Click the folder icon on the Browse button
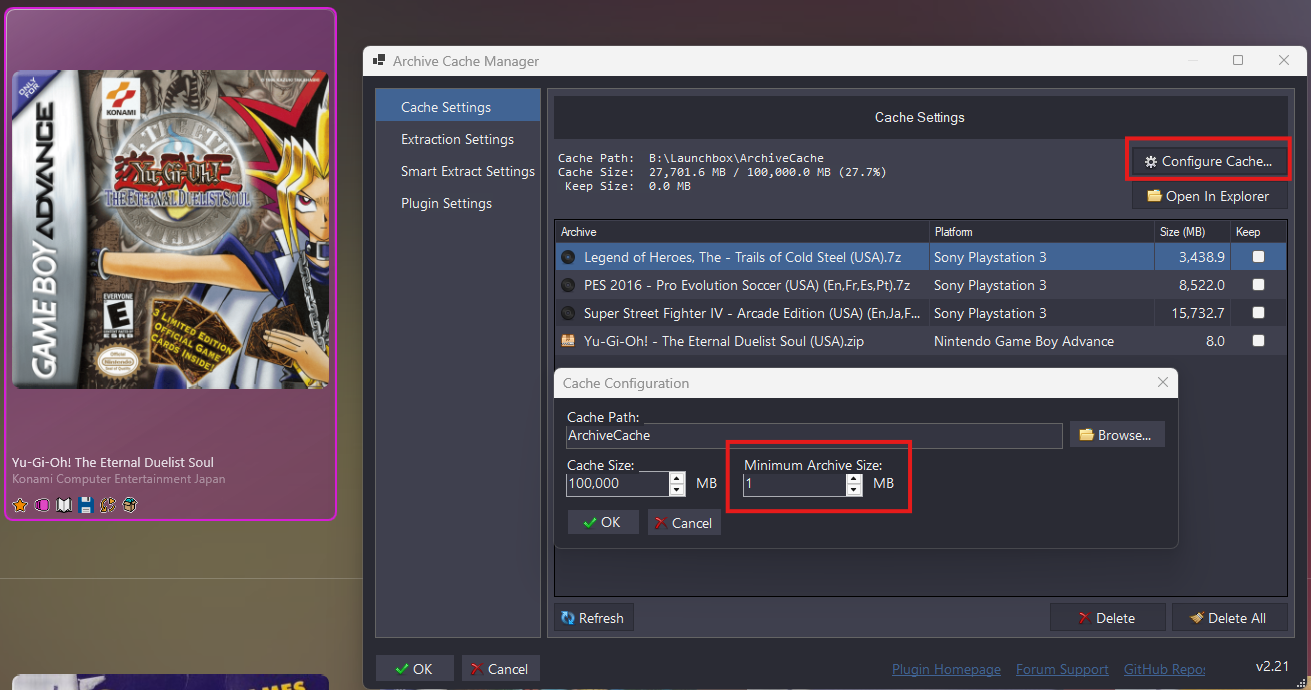The width and height of the screenshot is (1311, 690). pyautogui.click(x=1086, y=435)
